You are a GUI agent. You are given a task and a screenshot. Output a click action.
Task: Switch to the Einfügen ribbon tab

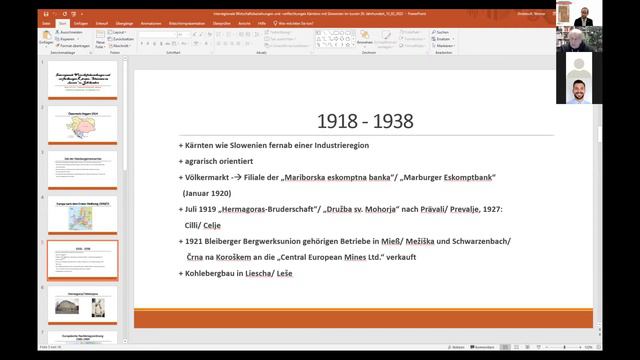pos(81,24)
